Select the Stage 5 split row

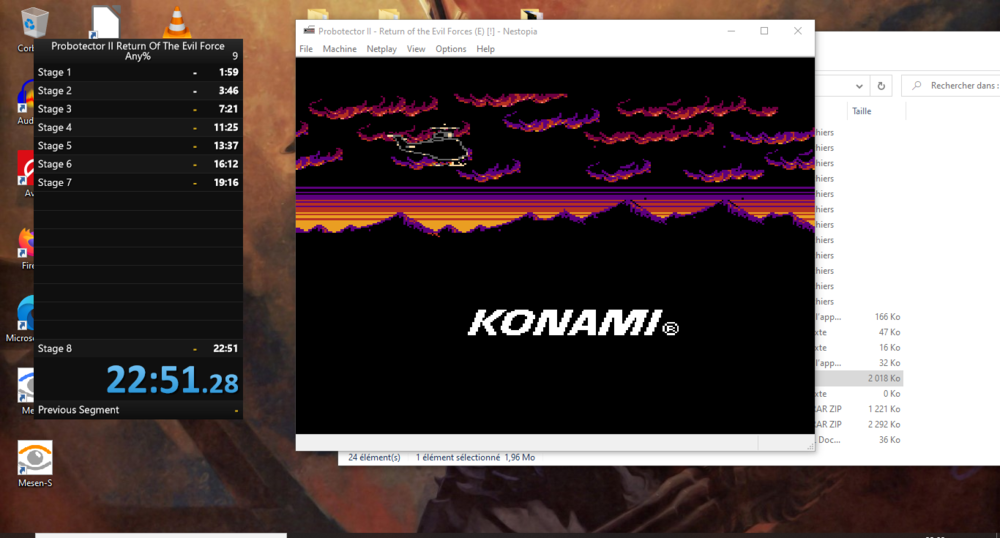(x=138, y=145)
